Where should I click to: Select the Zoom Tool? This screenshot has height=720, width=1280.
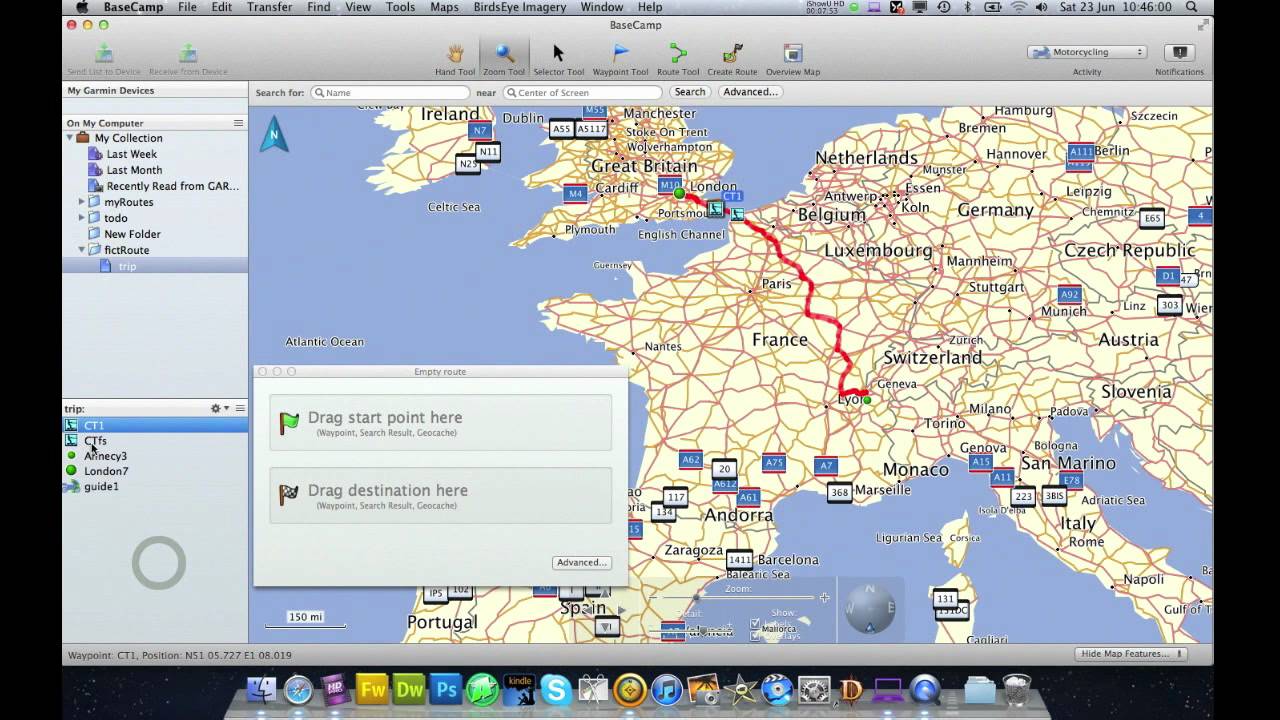[503, 59]
